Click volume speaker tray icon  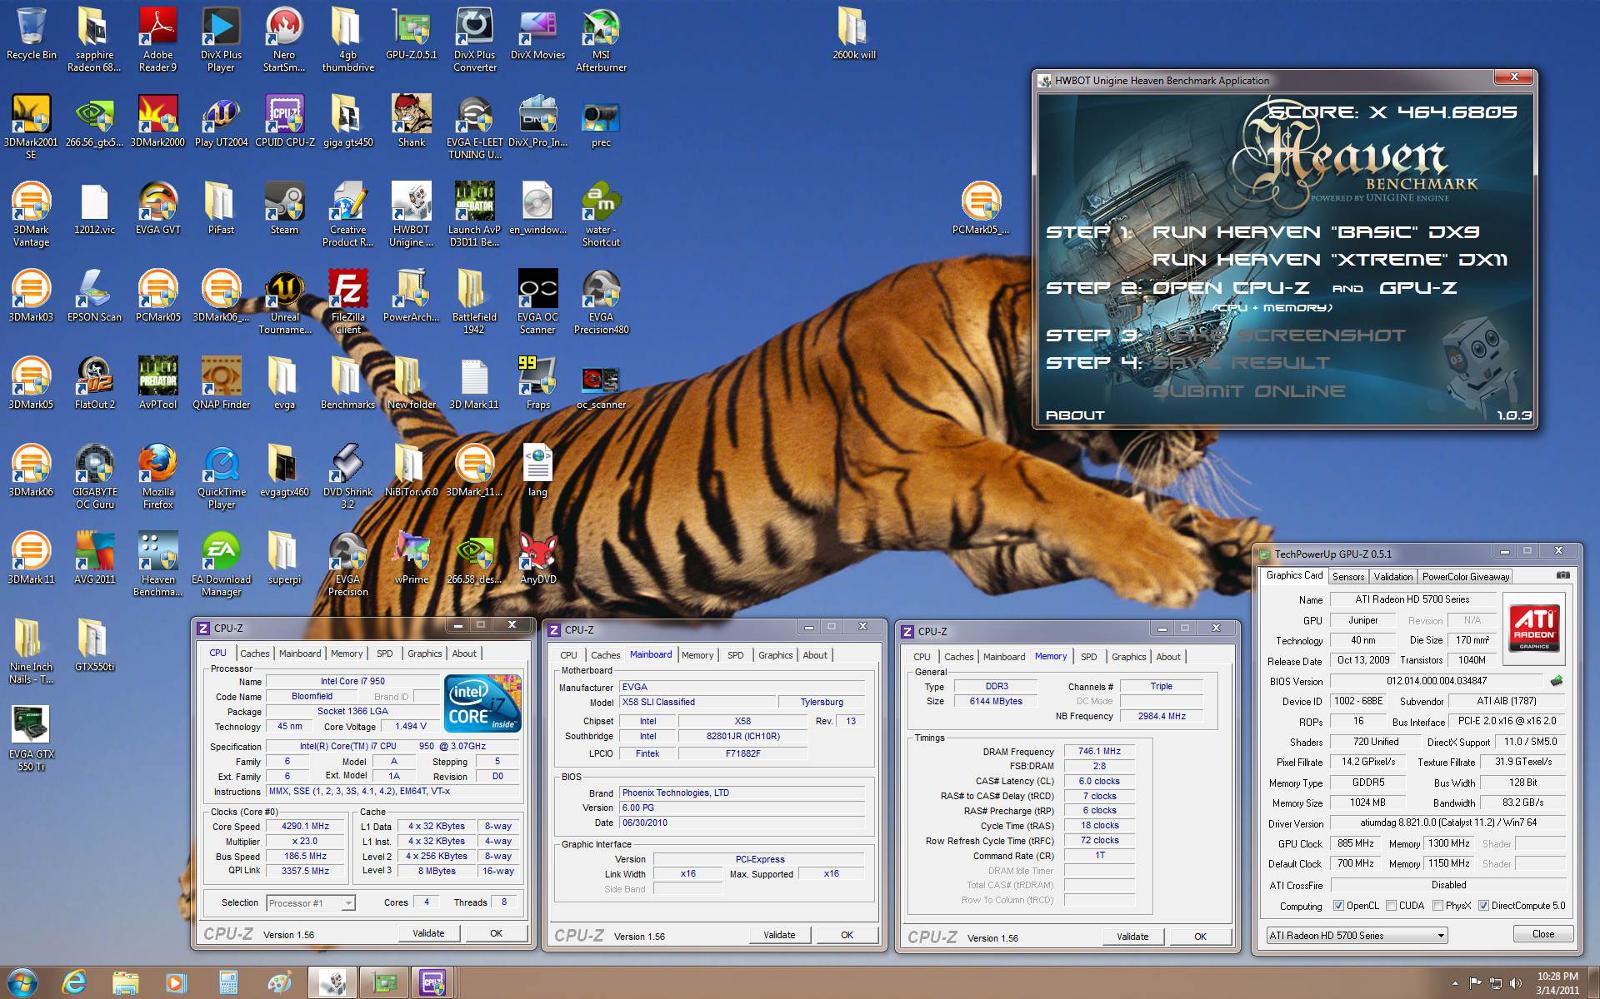coord(1516,984)
